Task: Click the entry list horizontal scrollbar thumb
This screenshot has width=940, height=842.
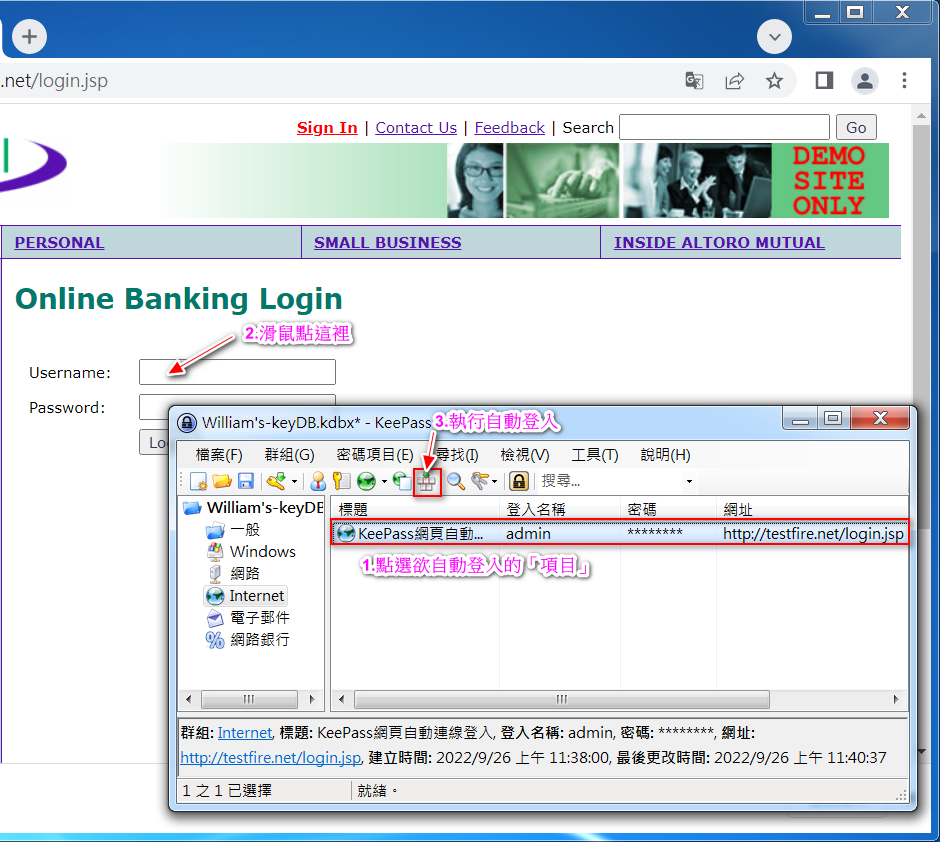Action: (x=562, y=699)
